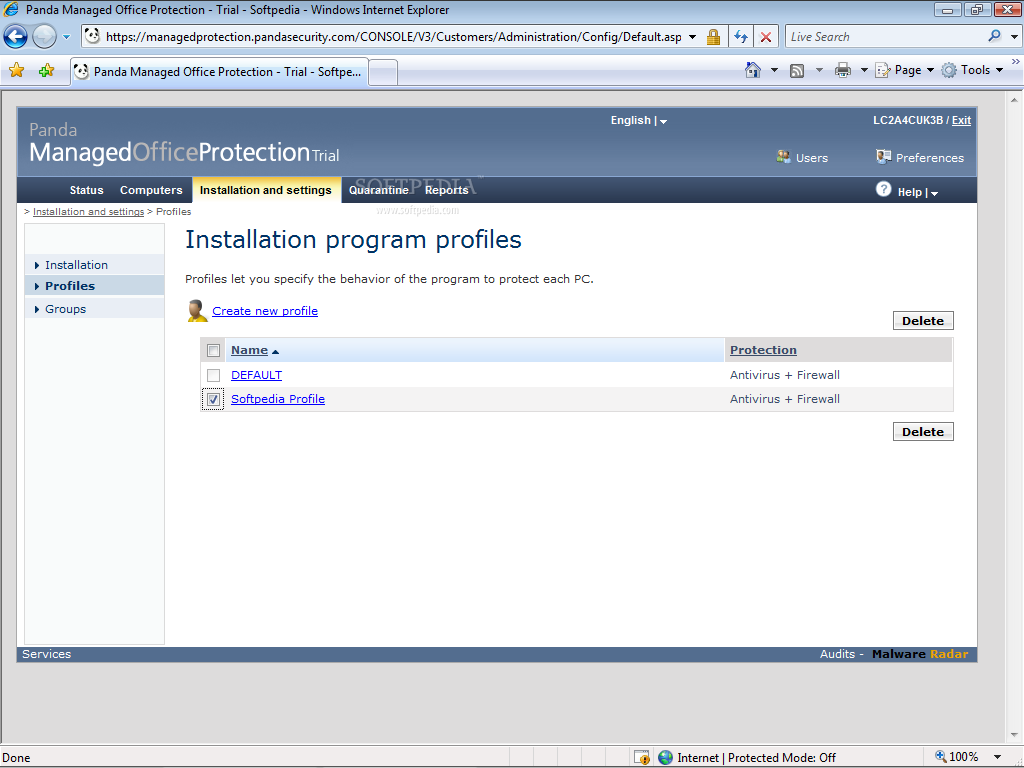Image resolution: width=1024 pixels, height=768 pixels.
Task: Click the browser Forward arrow button
Action: 44,37
